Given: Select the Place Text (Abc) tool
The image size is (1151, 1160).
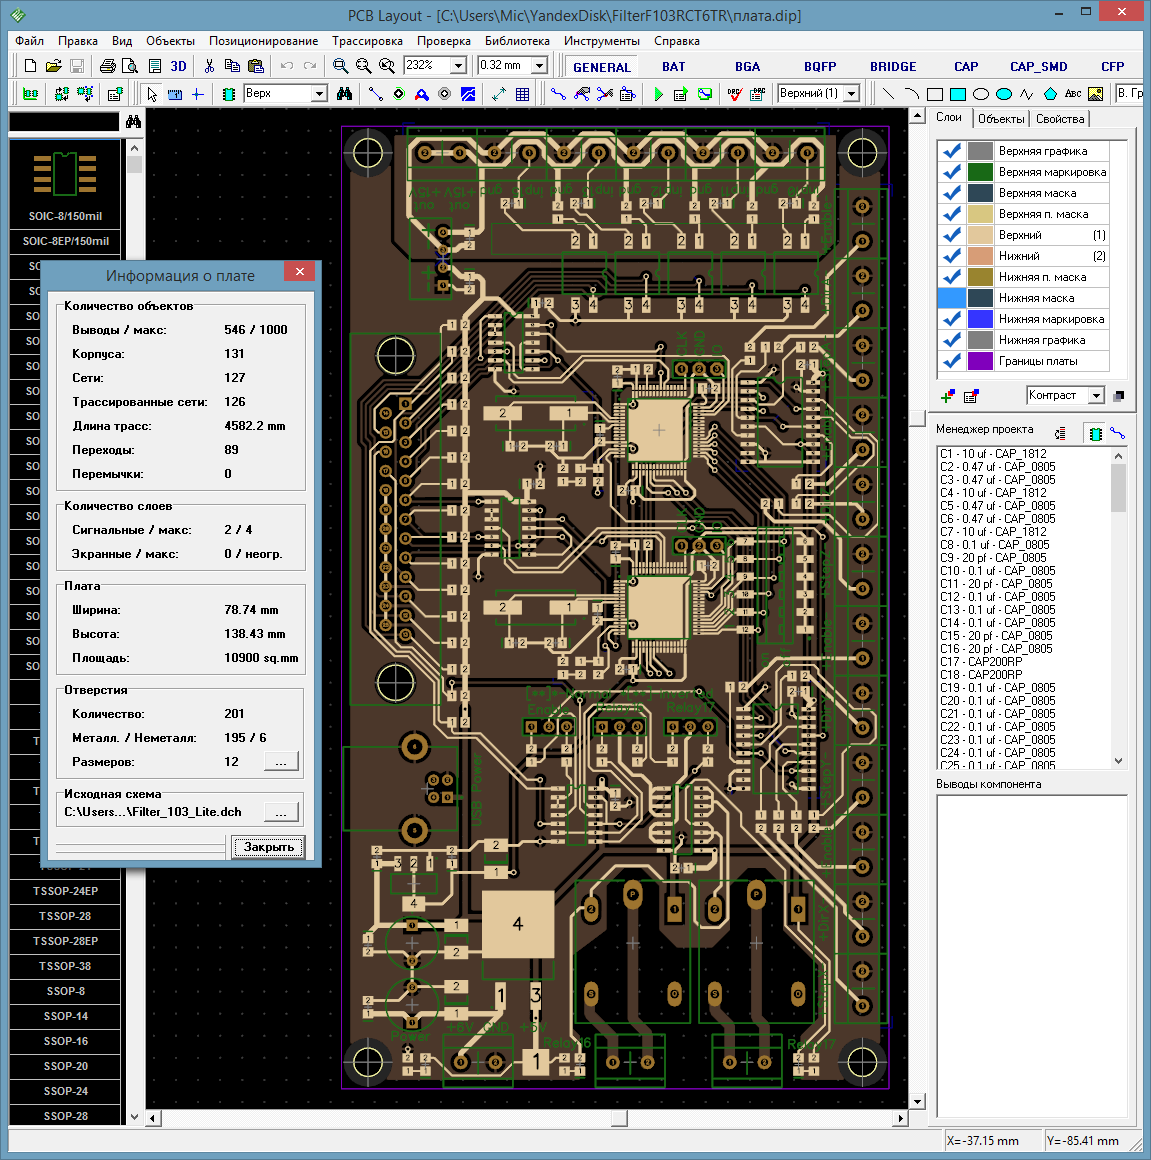Looking at the screenshot, I should 1073,94.
